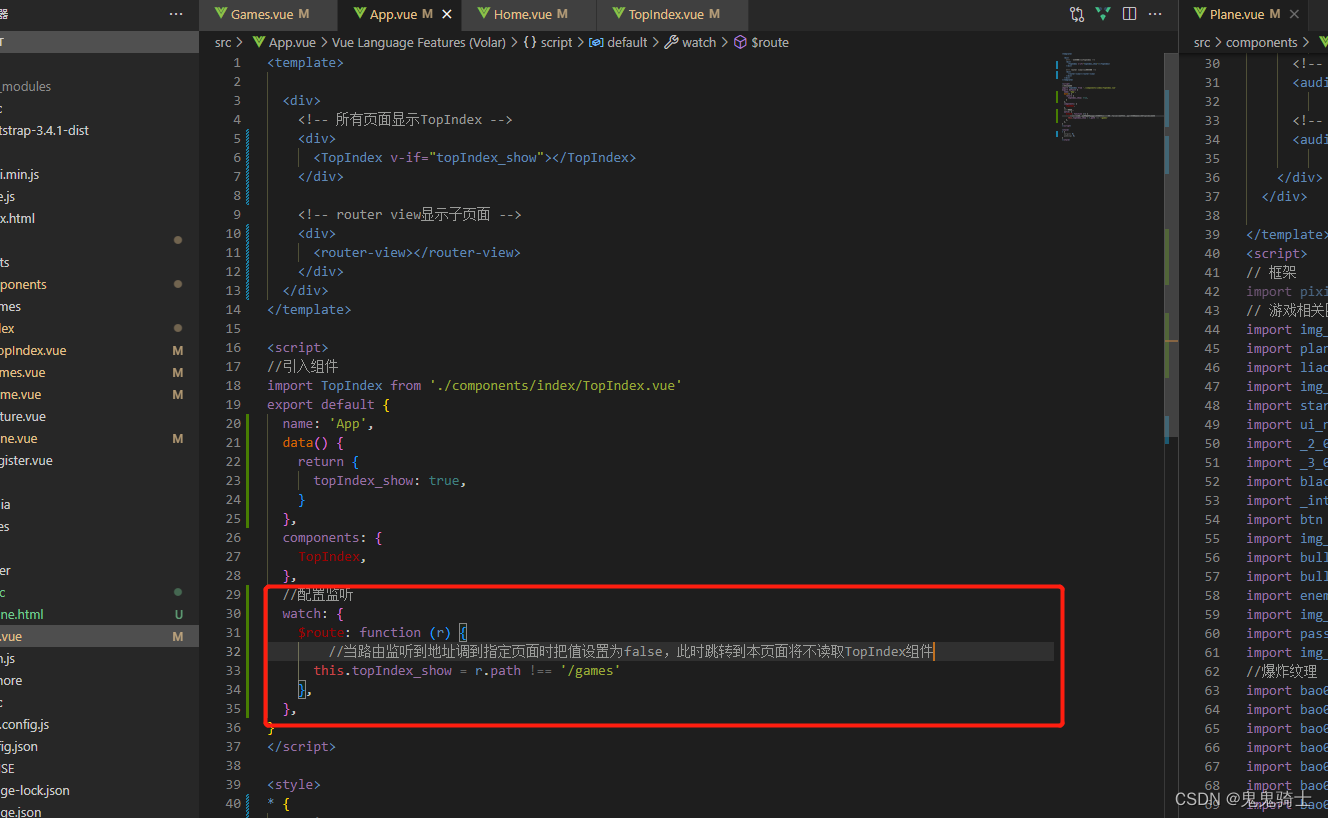Click the components breadcrumb in right editor
1328x818 pixels.
(1261, 42)
